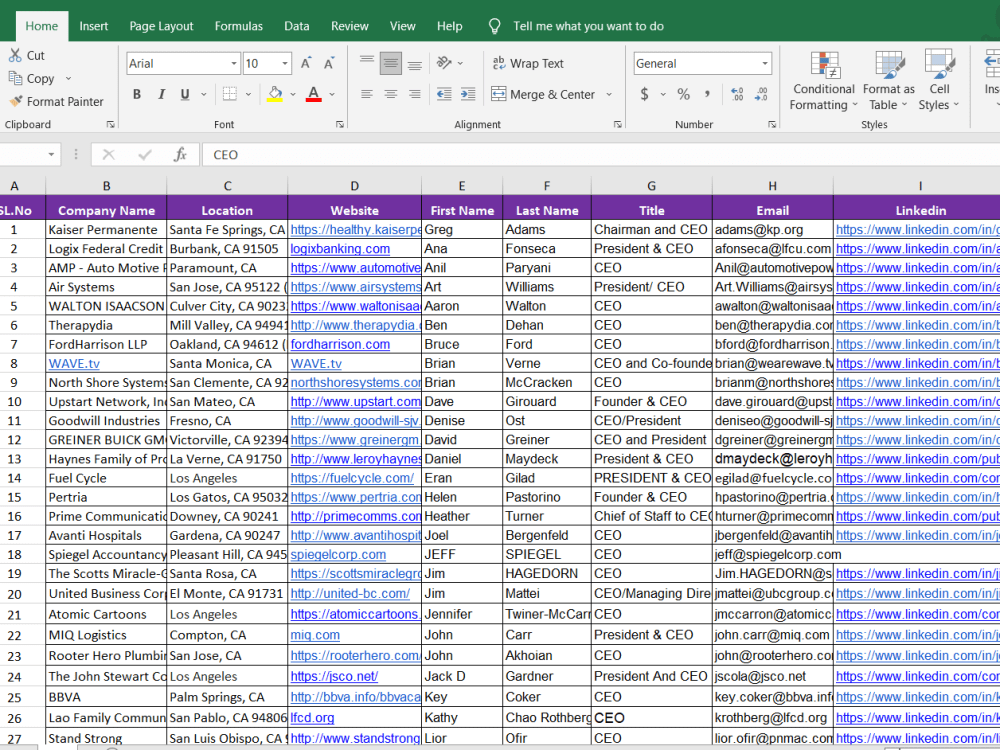Expand Merge & Center options arrow

609,94
